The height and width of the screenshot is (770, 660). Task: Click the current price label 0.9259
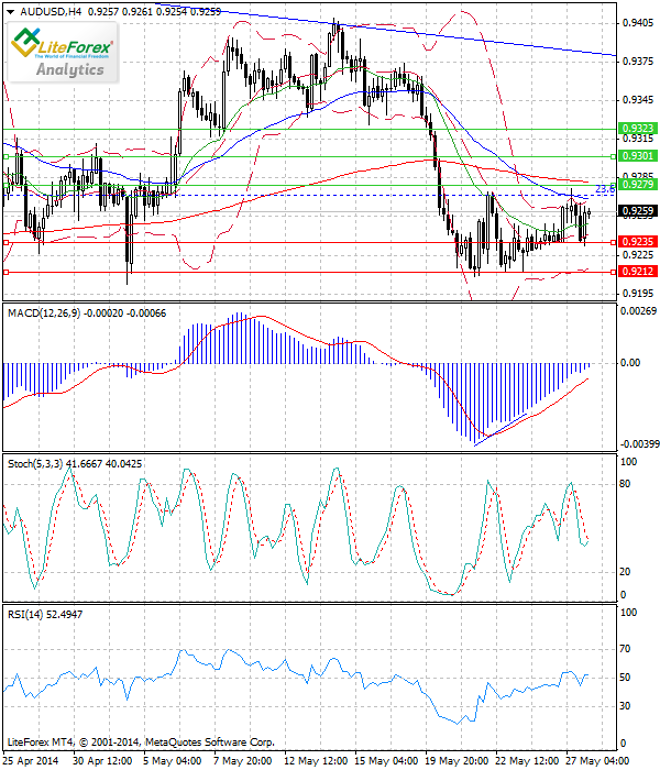[x=638, y=212]
